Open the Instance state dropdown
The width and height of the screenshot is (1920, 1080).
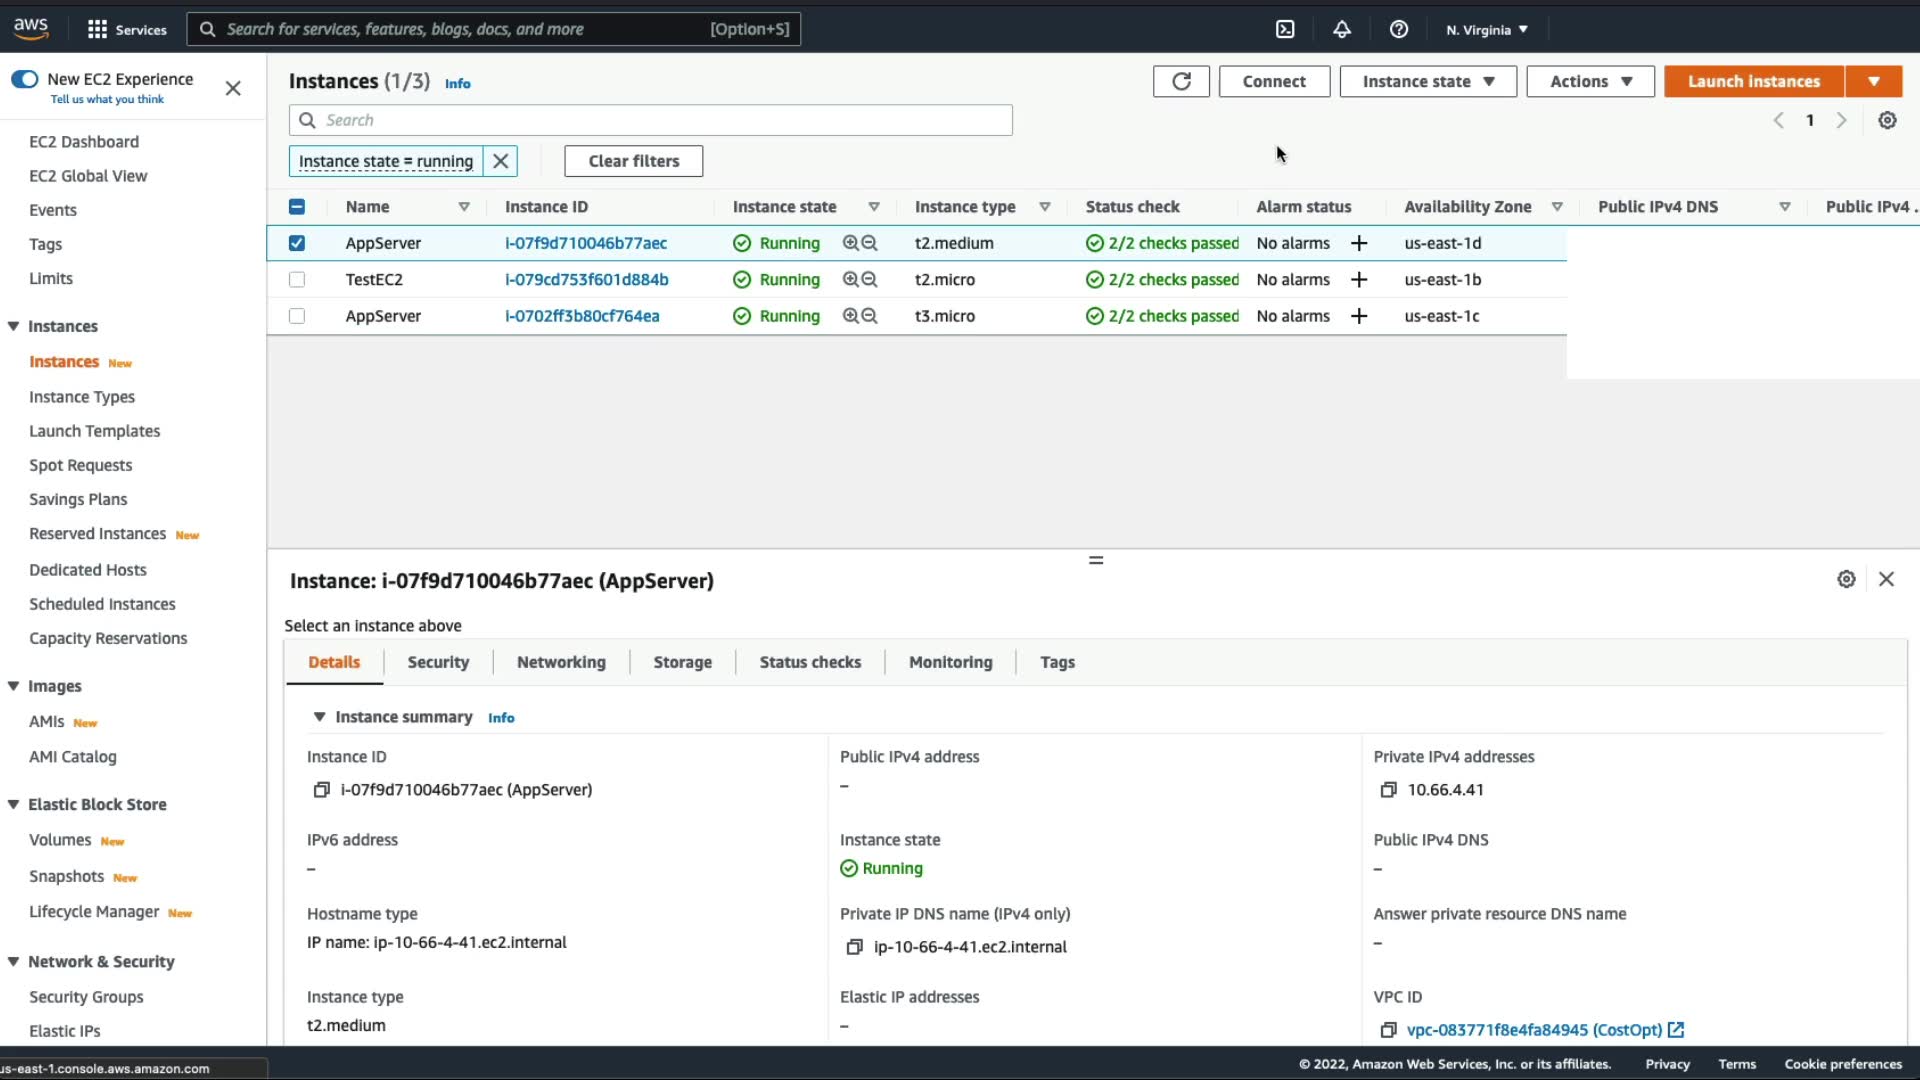[x=1427, y=81]
